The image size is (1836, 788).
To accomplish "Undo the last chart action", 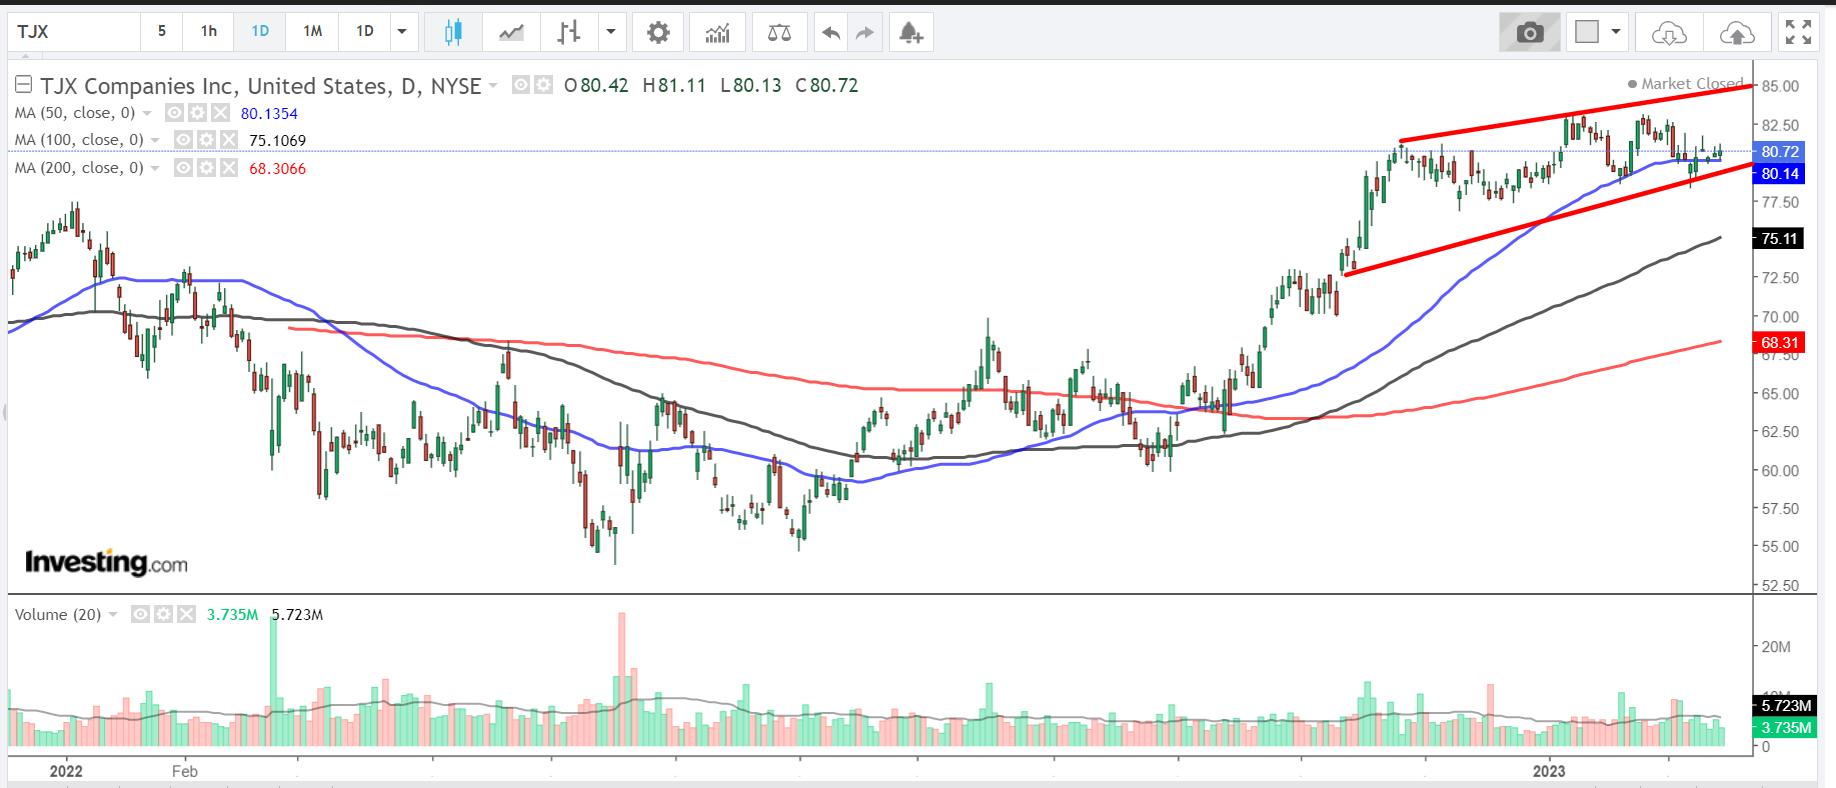I will tap(830, 32).
